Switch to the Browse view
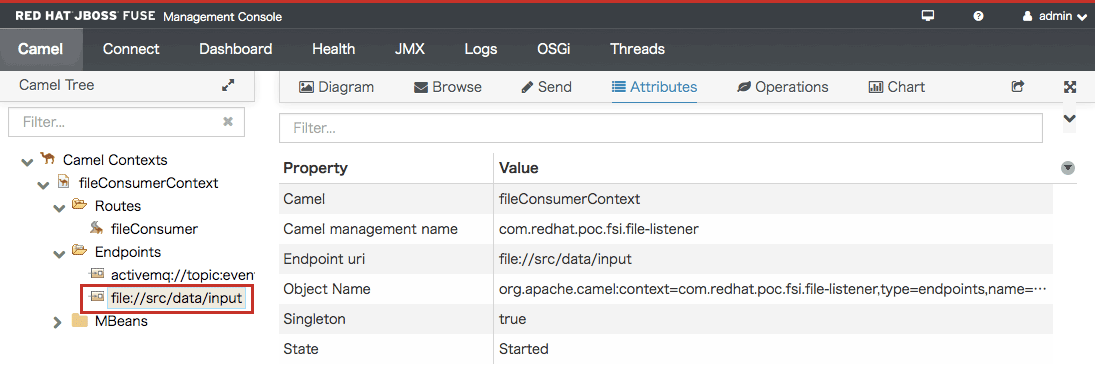The width and height of the screenshot is (1095, 370). click(x=448, y=87)
